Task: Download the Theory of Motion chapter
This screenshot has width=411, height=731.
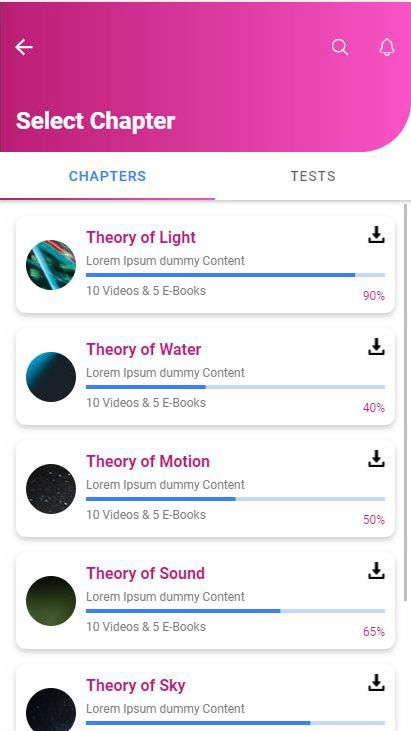Action: (x=376, y=459)
